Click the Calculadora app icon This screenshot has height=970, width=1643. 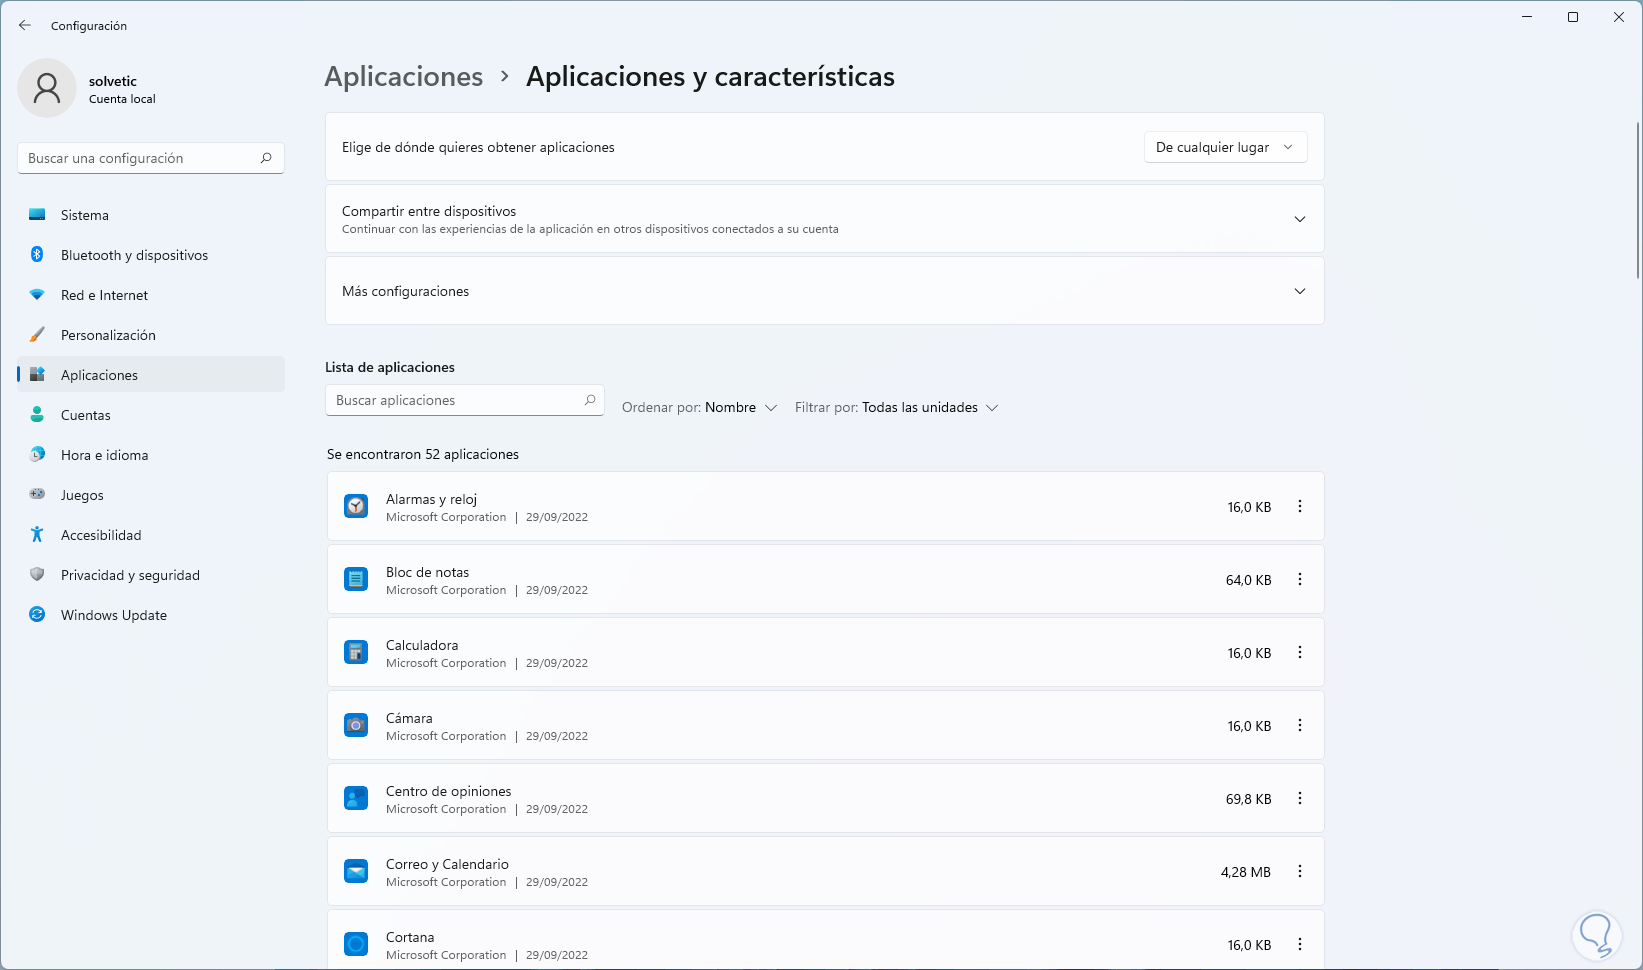pyautogui.click(x=356, y=652)
